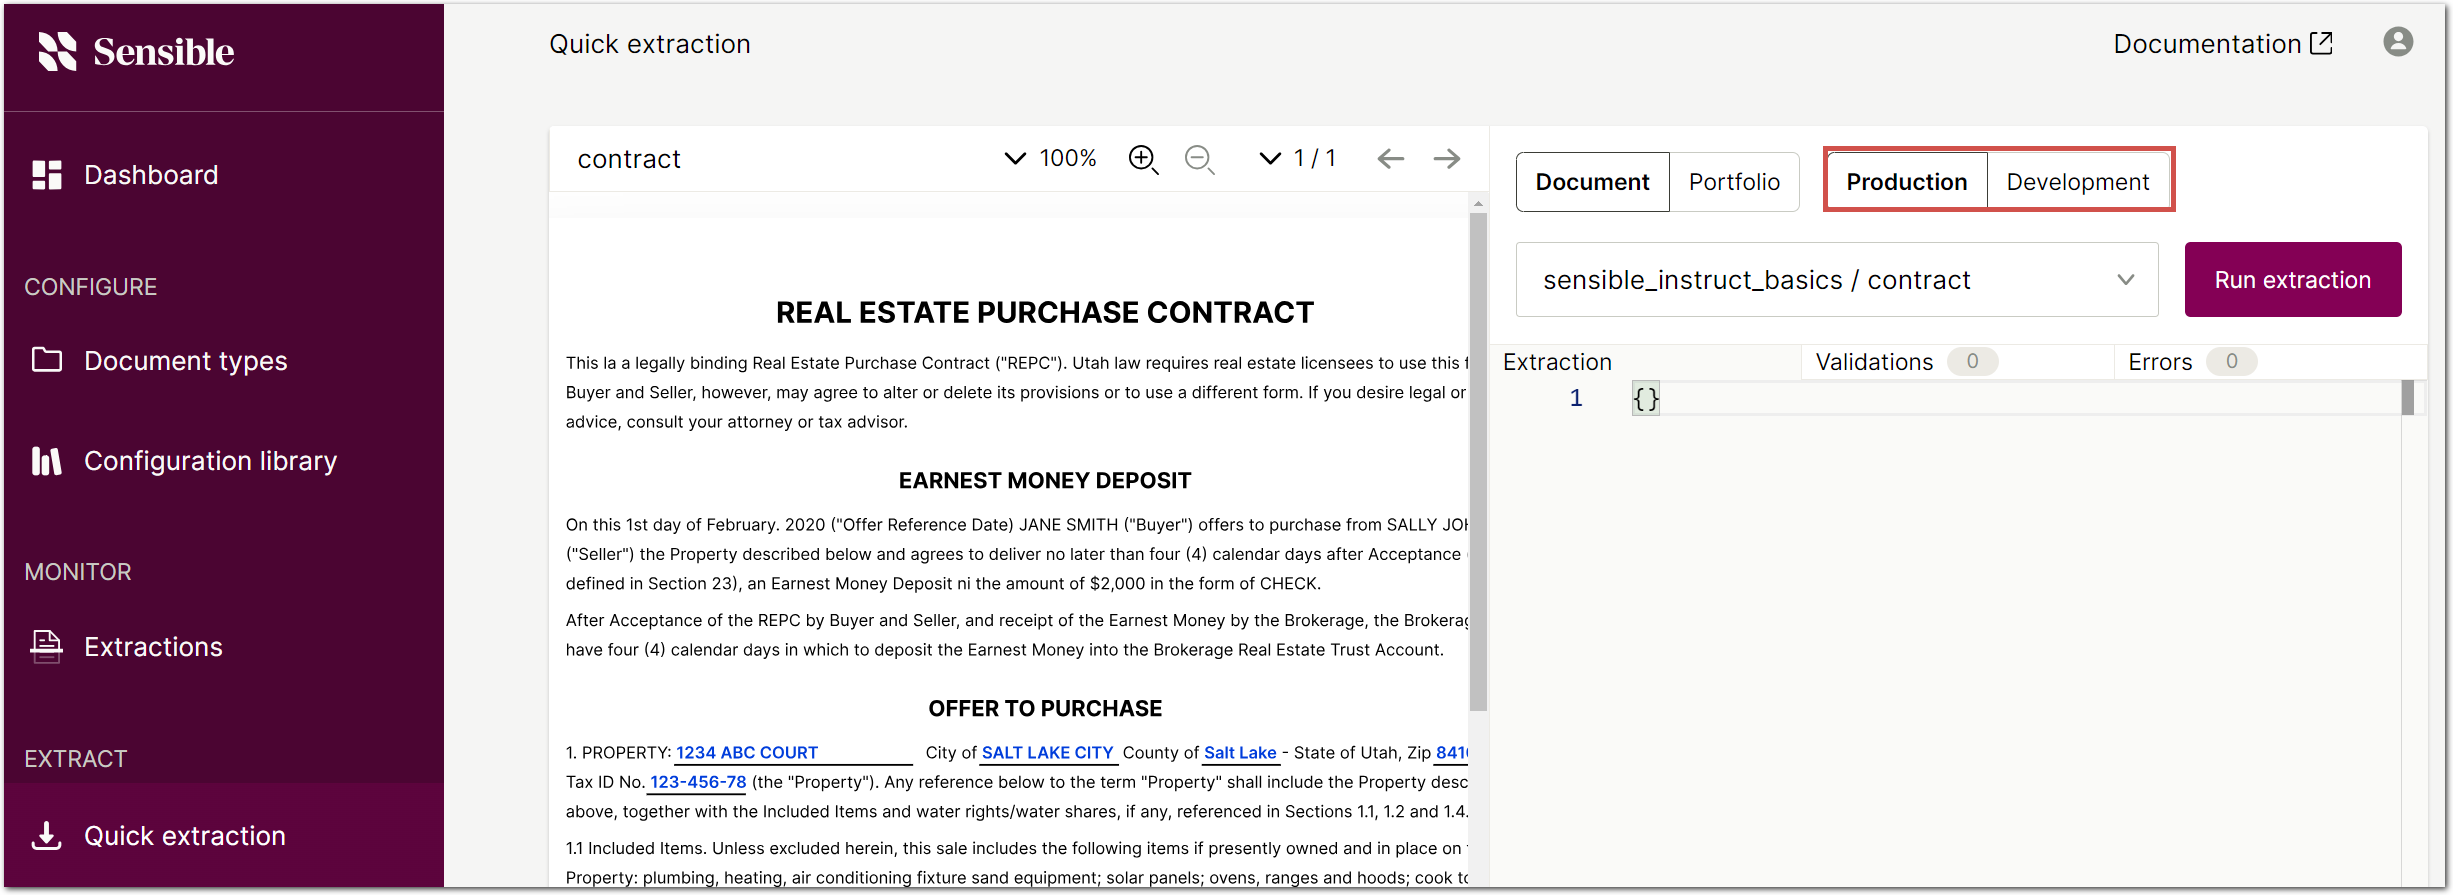This screenshot has width=2453, height=895.
Task: Click the Salt Lake county field
Action: 1240,753
